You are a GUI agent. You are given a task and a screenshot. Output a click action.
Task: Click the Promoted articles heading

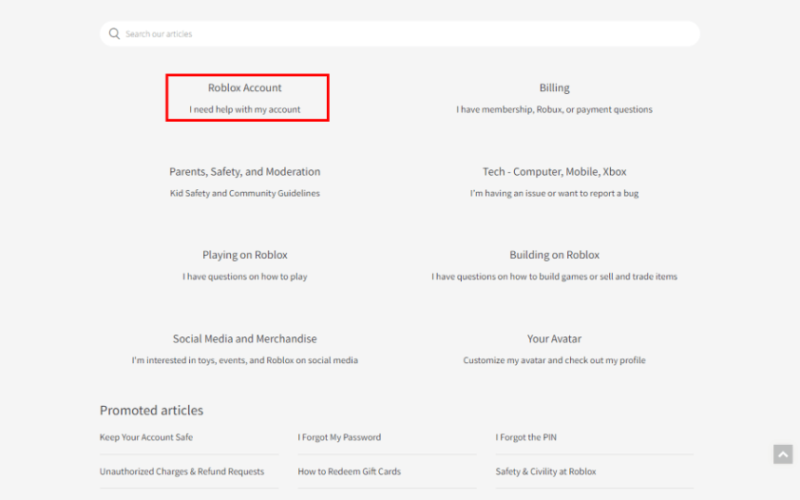click(152, 410)
